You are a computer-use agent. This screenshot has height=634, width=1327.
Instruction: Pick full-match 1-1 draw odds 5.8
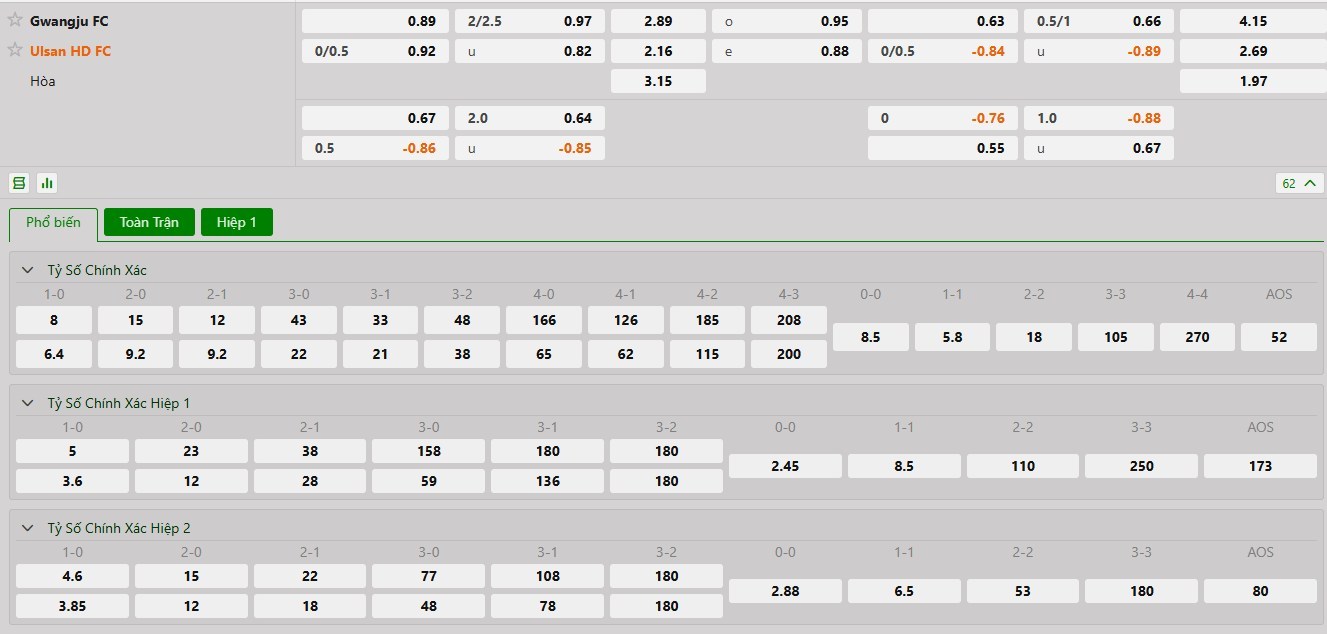point(952,337)
